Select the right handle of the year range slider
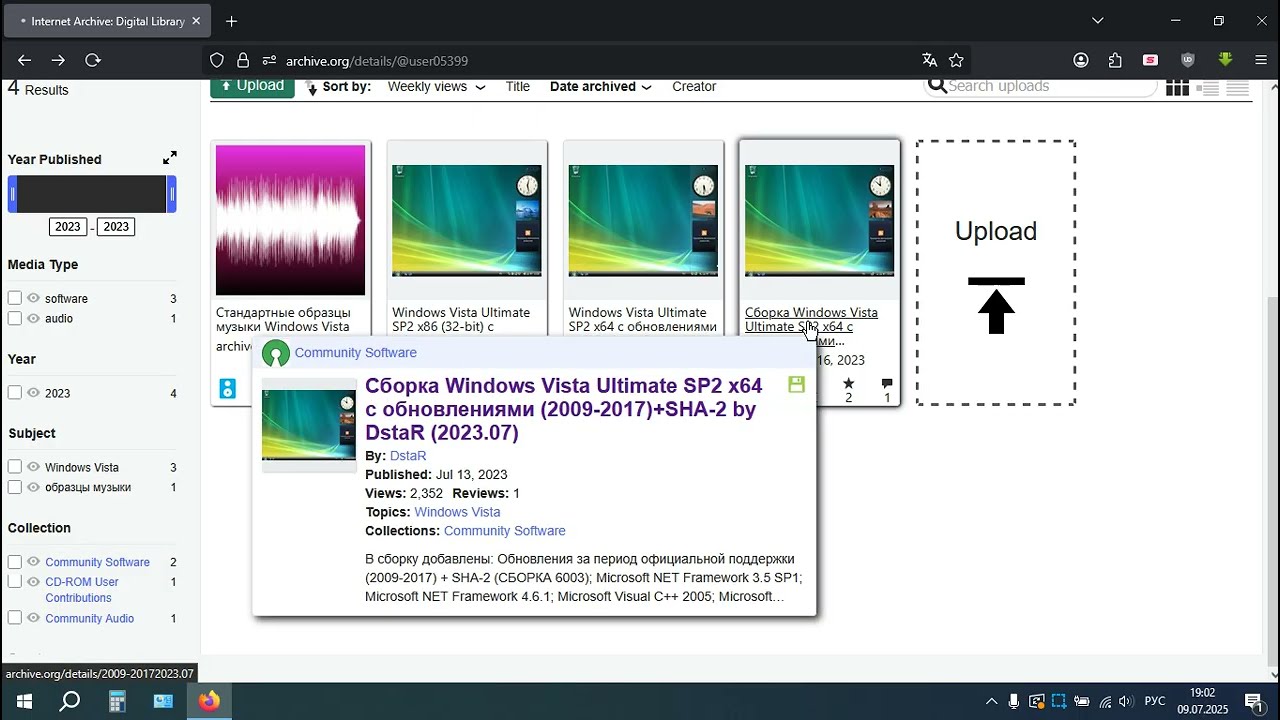Screen dimensions: 1280x720 coord(172,194)
